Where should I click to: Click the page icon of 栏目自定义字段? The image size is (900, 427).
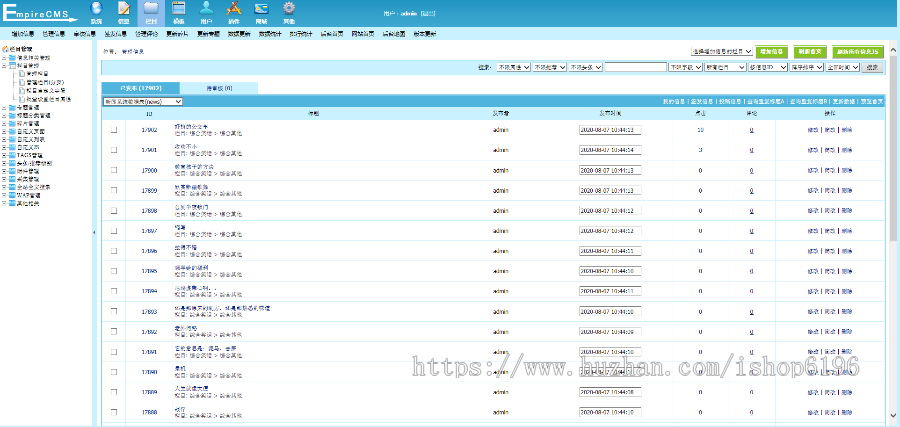click(22, 90)
